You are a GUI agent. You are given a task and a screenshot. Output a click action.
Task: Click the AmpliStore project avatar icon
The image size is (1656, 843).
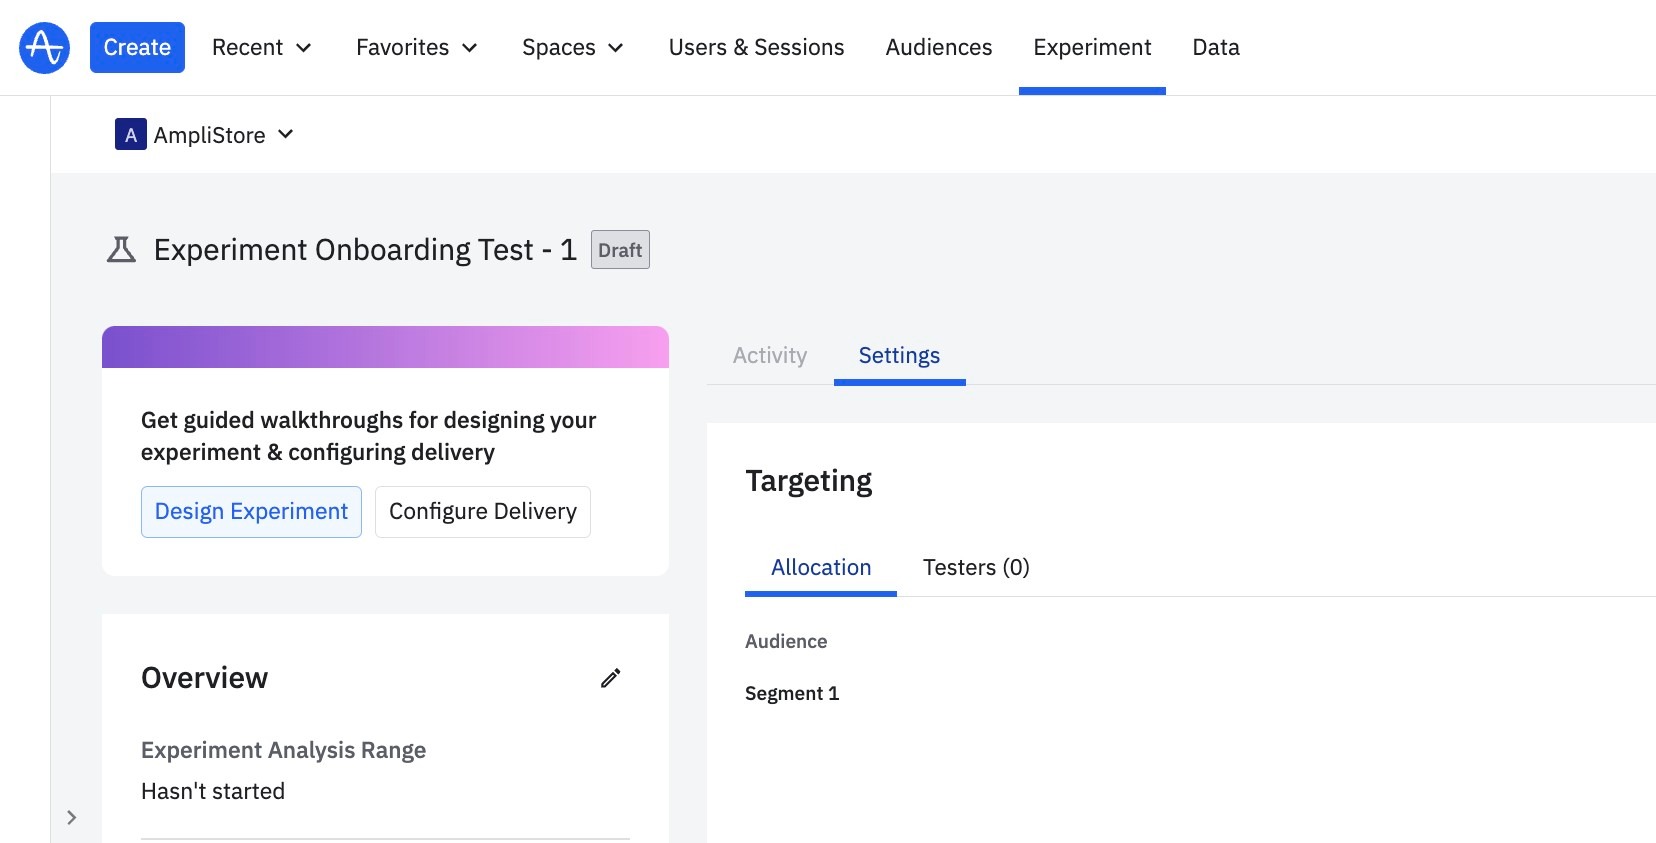point(131,135)
